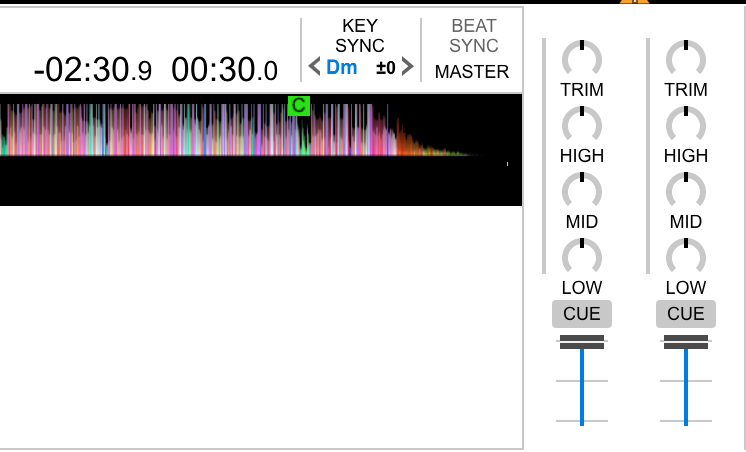
Task: Shift key up with right arrow
Action: click(407, 68)
